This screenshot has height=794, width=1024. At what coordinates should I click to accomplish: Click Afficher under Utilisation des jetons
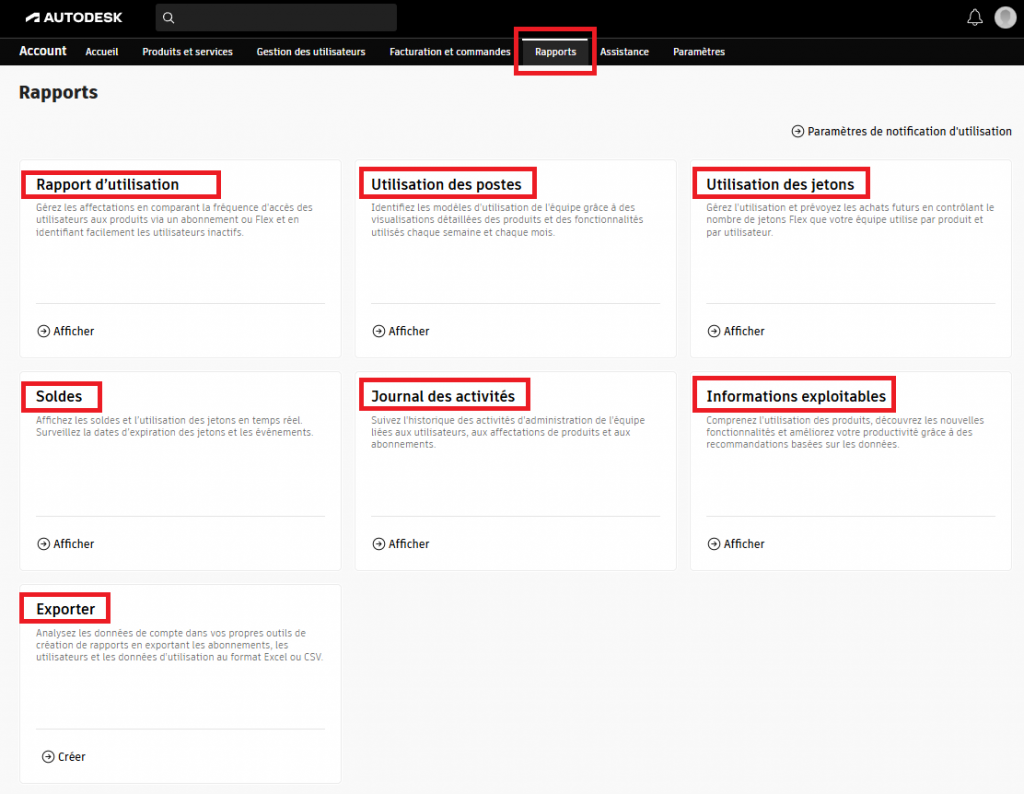(743, 331)
